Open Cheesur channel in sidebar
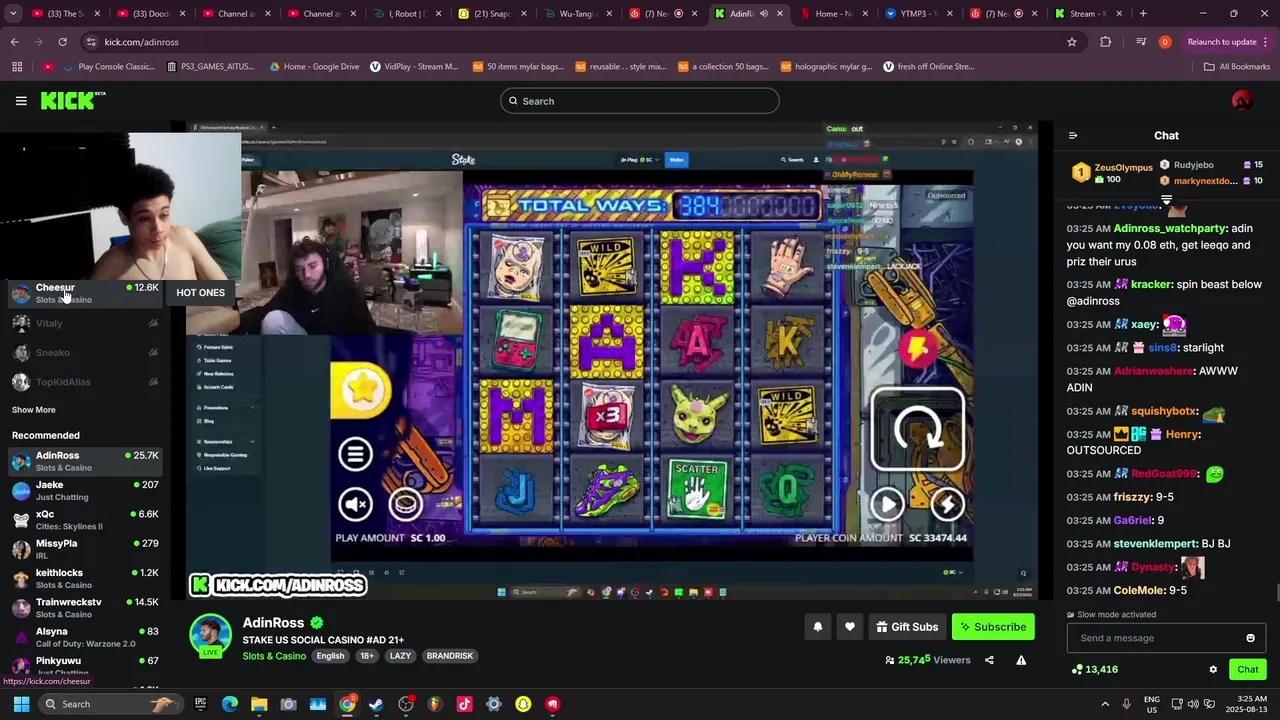This screenshot has width=1280, height=720. tap(84, 293)
